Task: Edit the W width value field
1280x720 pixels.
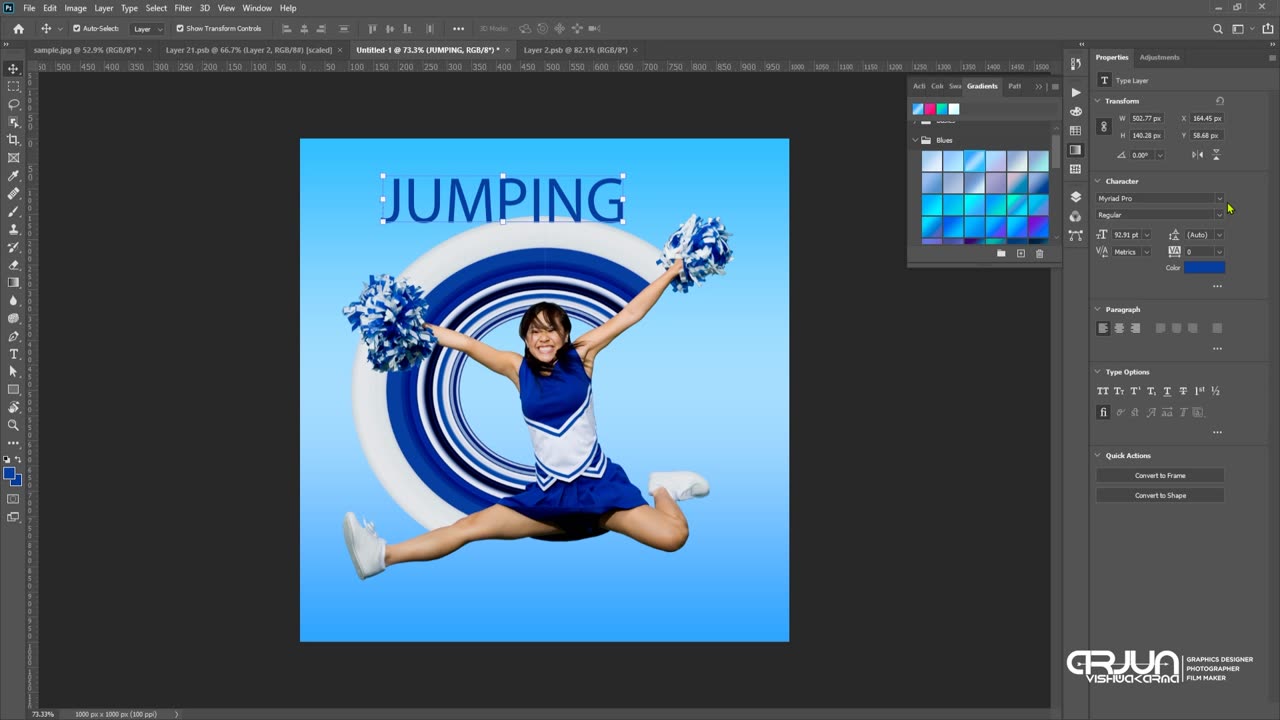Action: [x=1146, y=119]
